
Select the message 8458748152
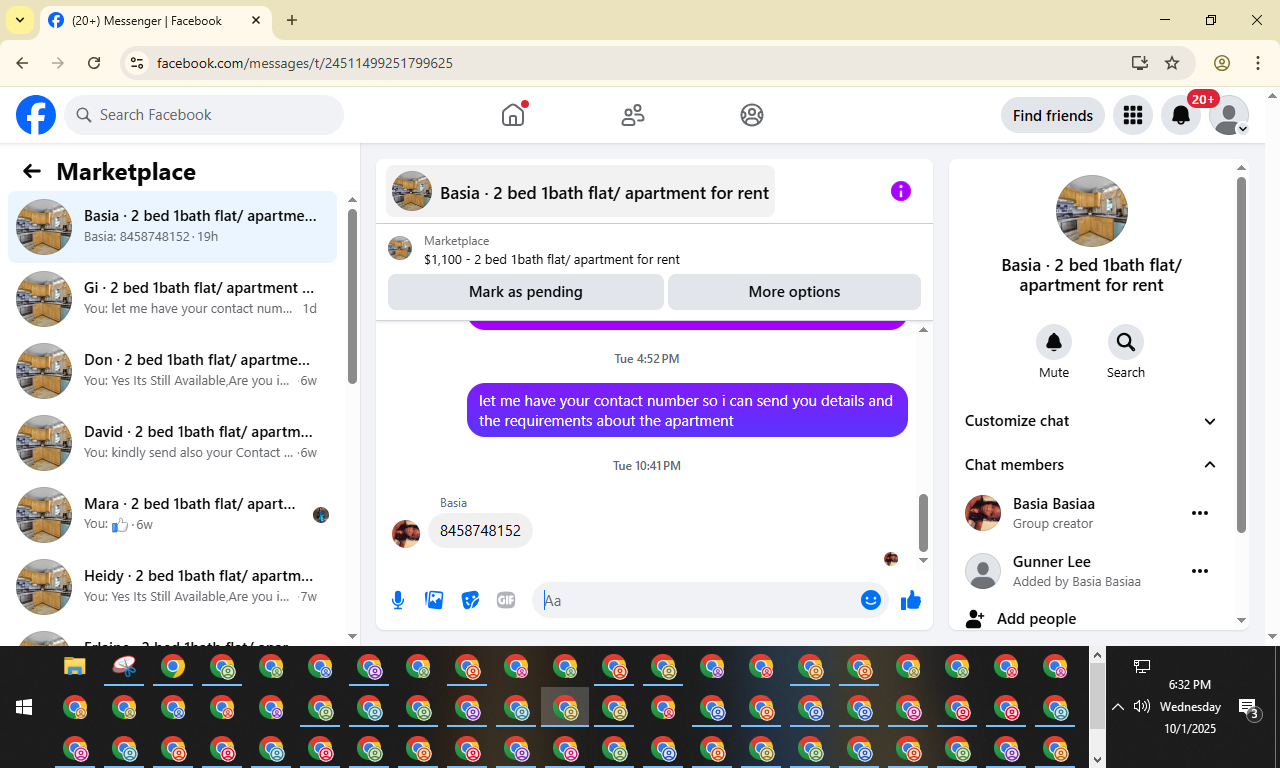(x=480, y=531)
